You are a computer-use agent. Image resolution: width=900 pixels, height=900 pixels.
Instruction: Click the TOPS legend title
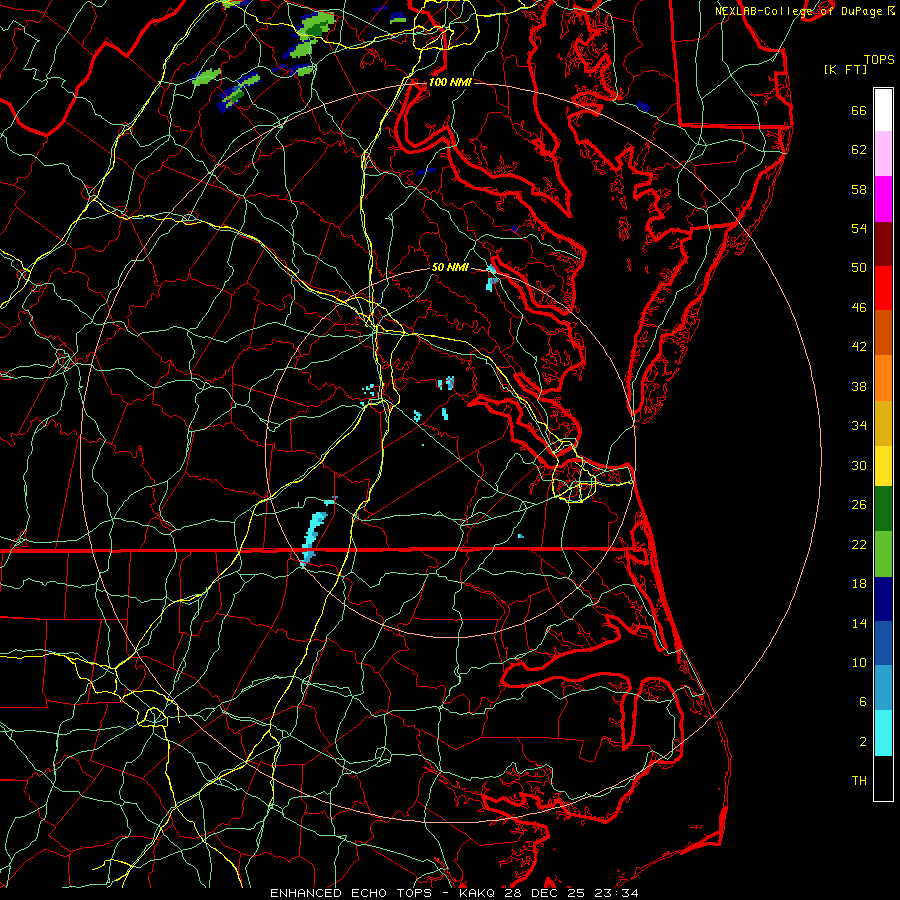[x=879, y=59]
